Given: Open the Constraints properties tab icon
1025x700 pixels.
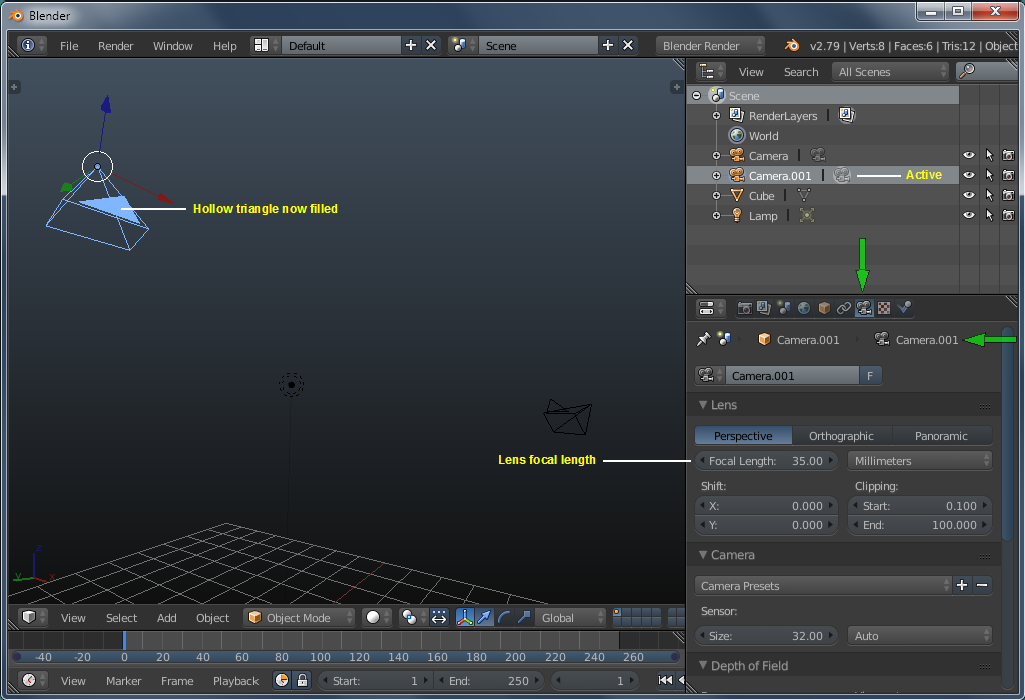Looking at the screenshot, I should 844,308.
